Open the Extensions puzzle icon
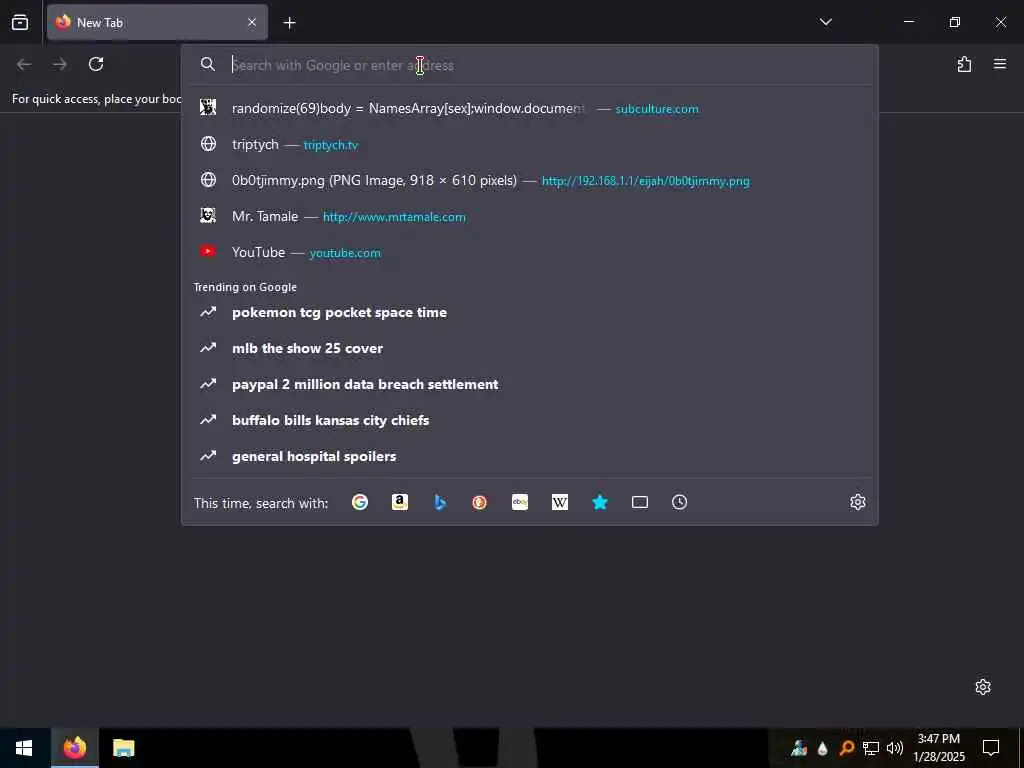 pos(964,64)
